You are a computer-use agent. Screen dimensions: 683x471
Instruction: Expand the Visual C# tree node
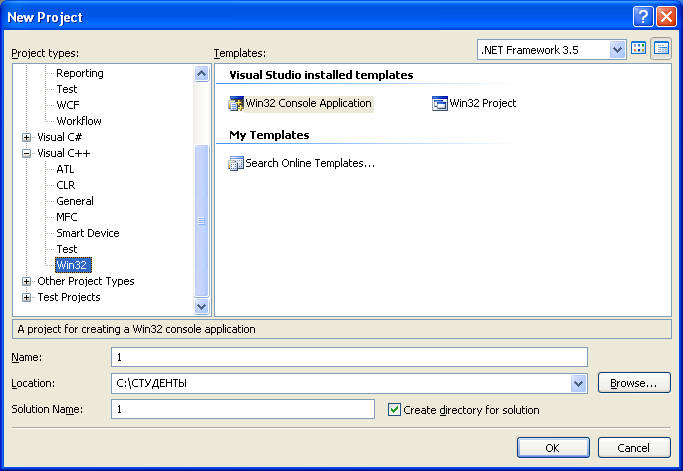[27, 137]
